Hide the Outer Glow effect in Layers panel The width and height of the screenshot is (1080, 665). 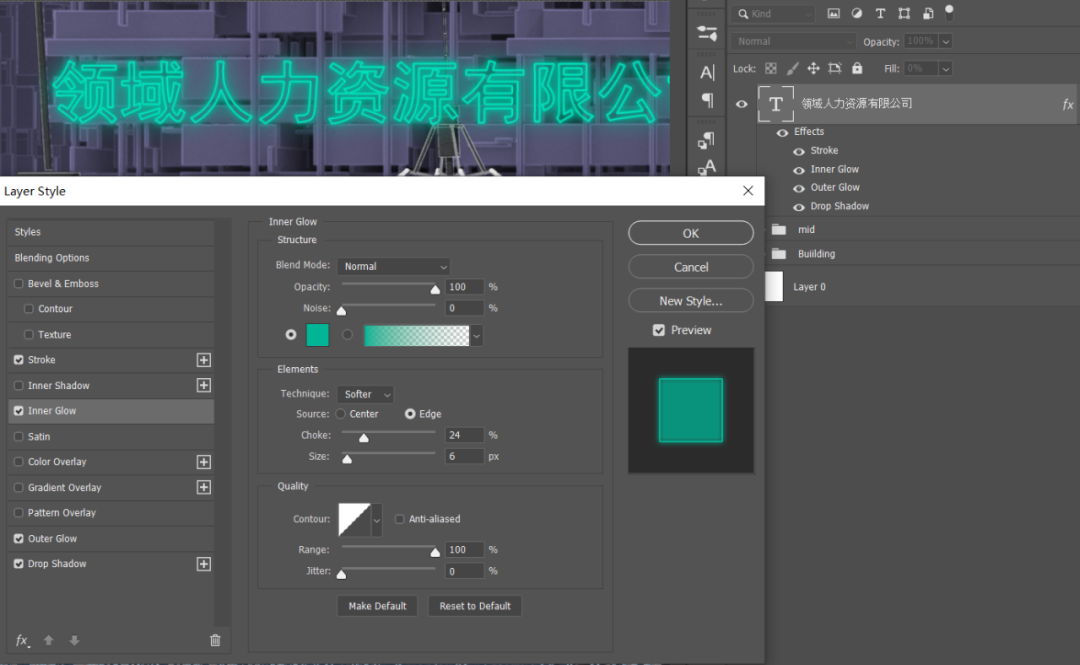coord(799,188)
